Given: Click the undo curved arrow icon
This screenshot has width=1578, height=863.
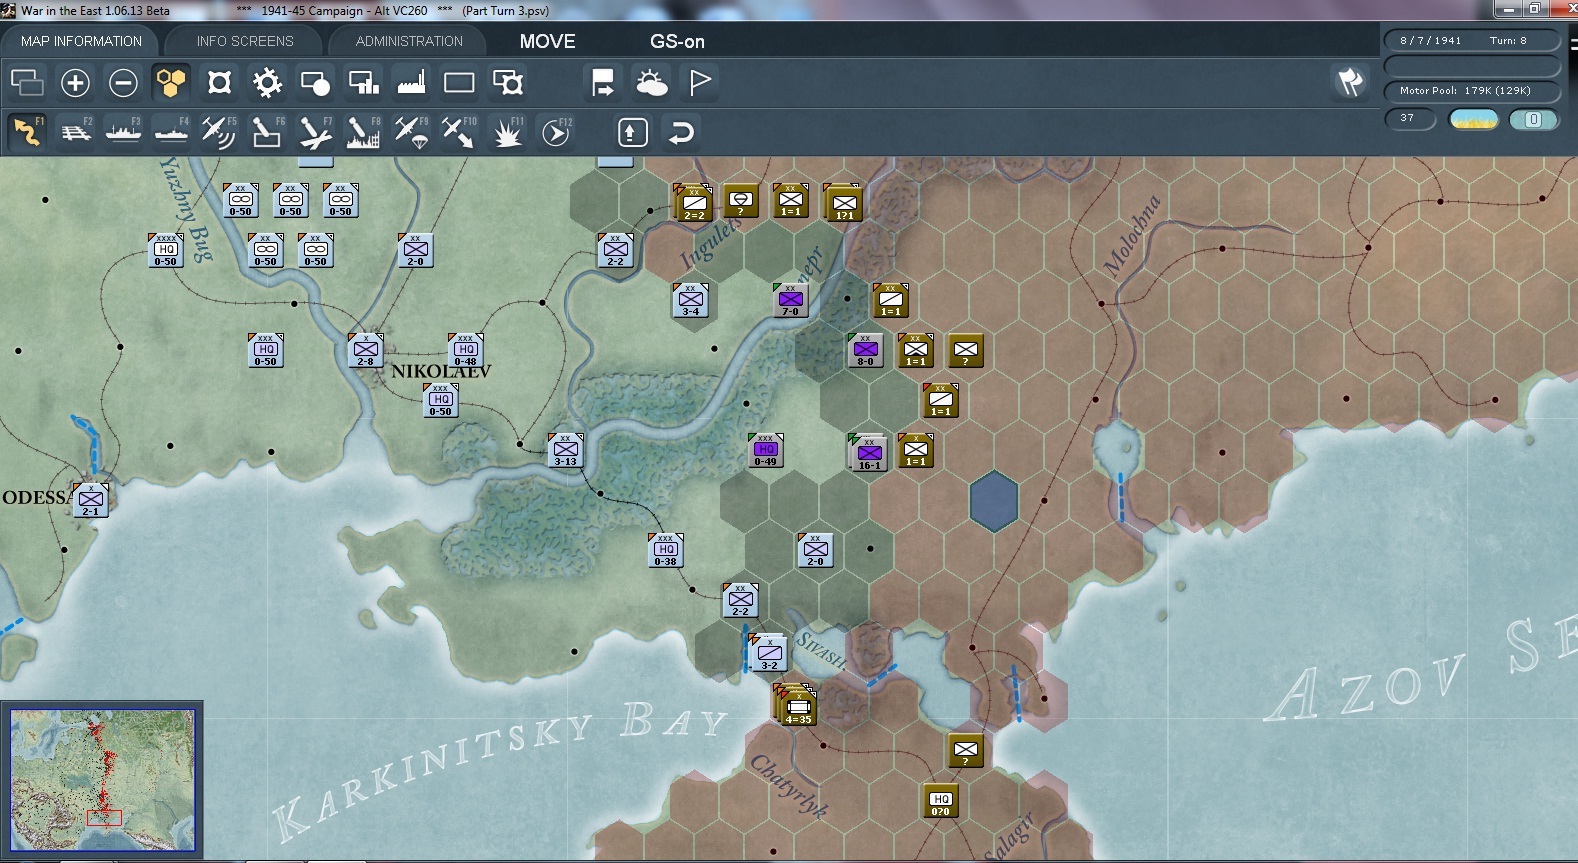Looking at the screenshot, I should [x=681, y=132].
